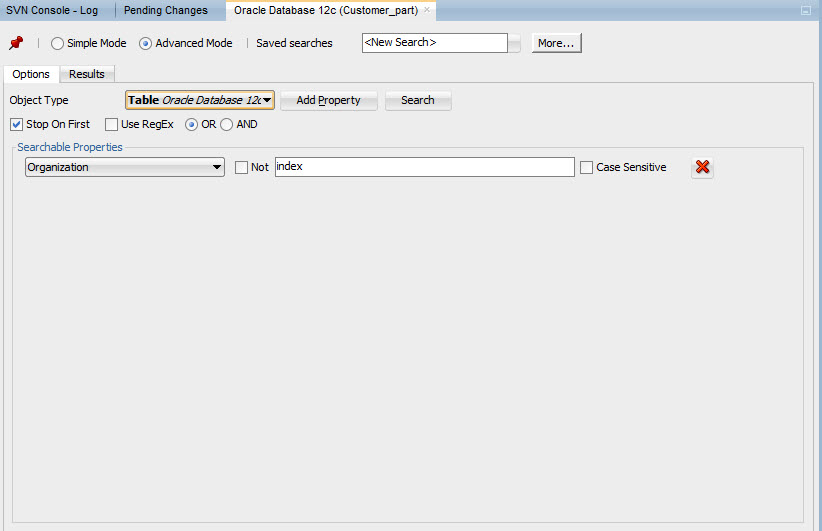Switch to the Results tab
822x531 pixels.
point(87,75)
